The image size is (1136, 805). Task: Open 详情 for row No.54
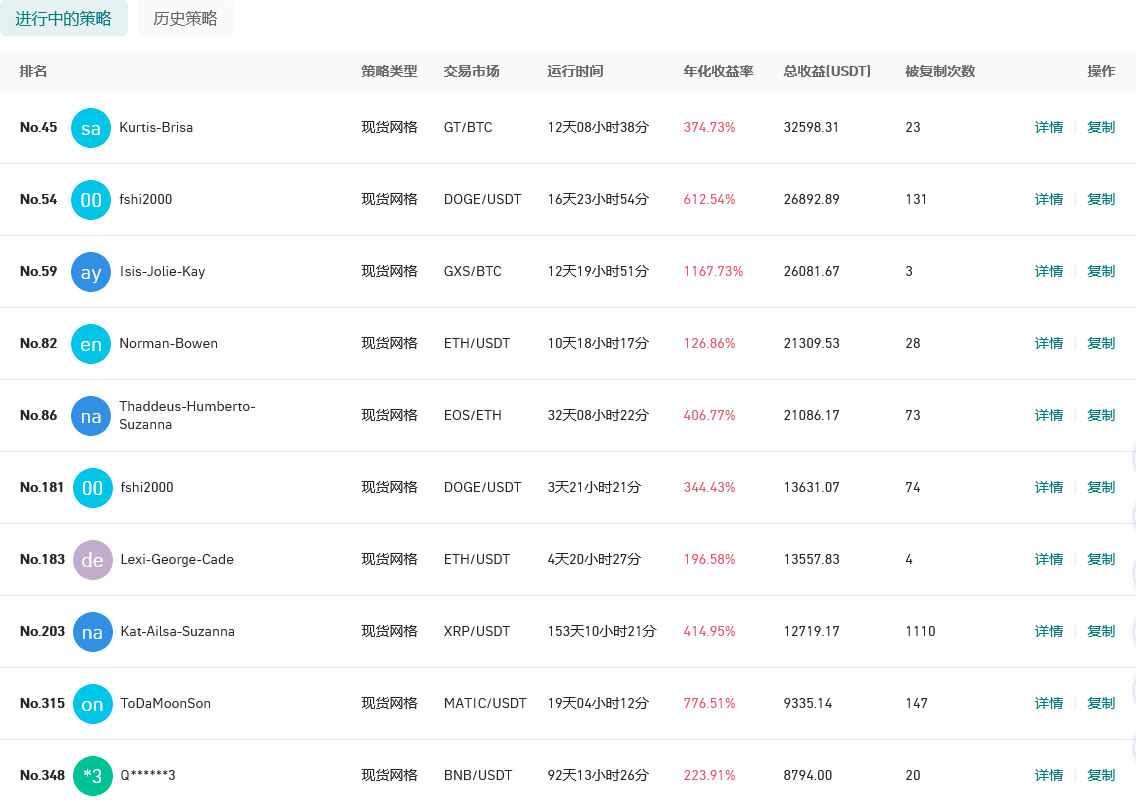coord(1048,199)
